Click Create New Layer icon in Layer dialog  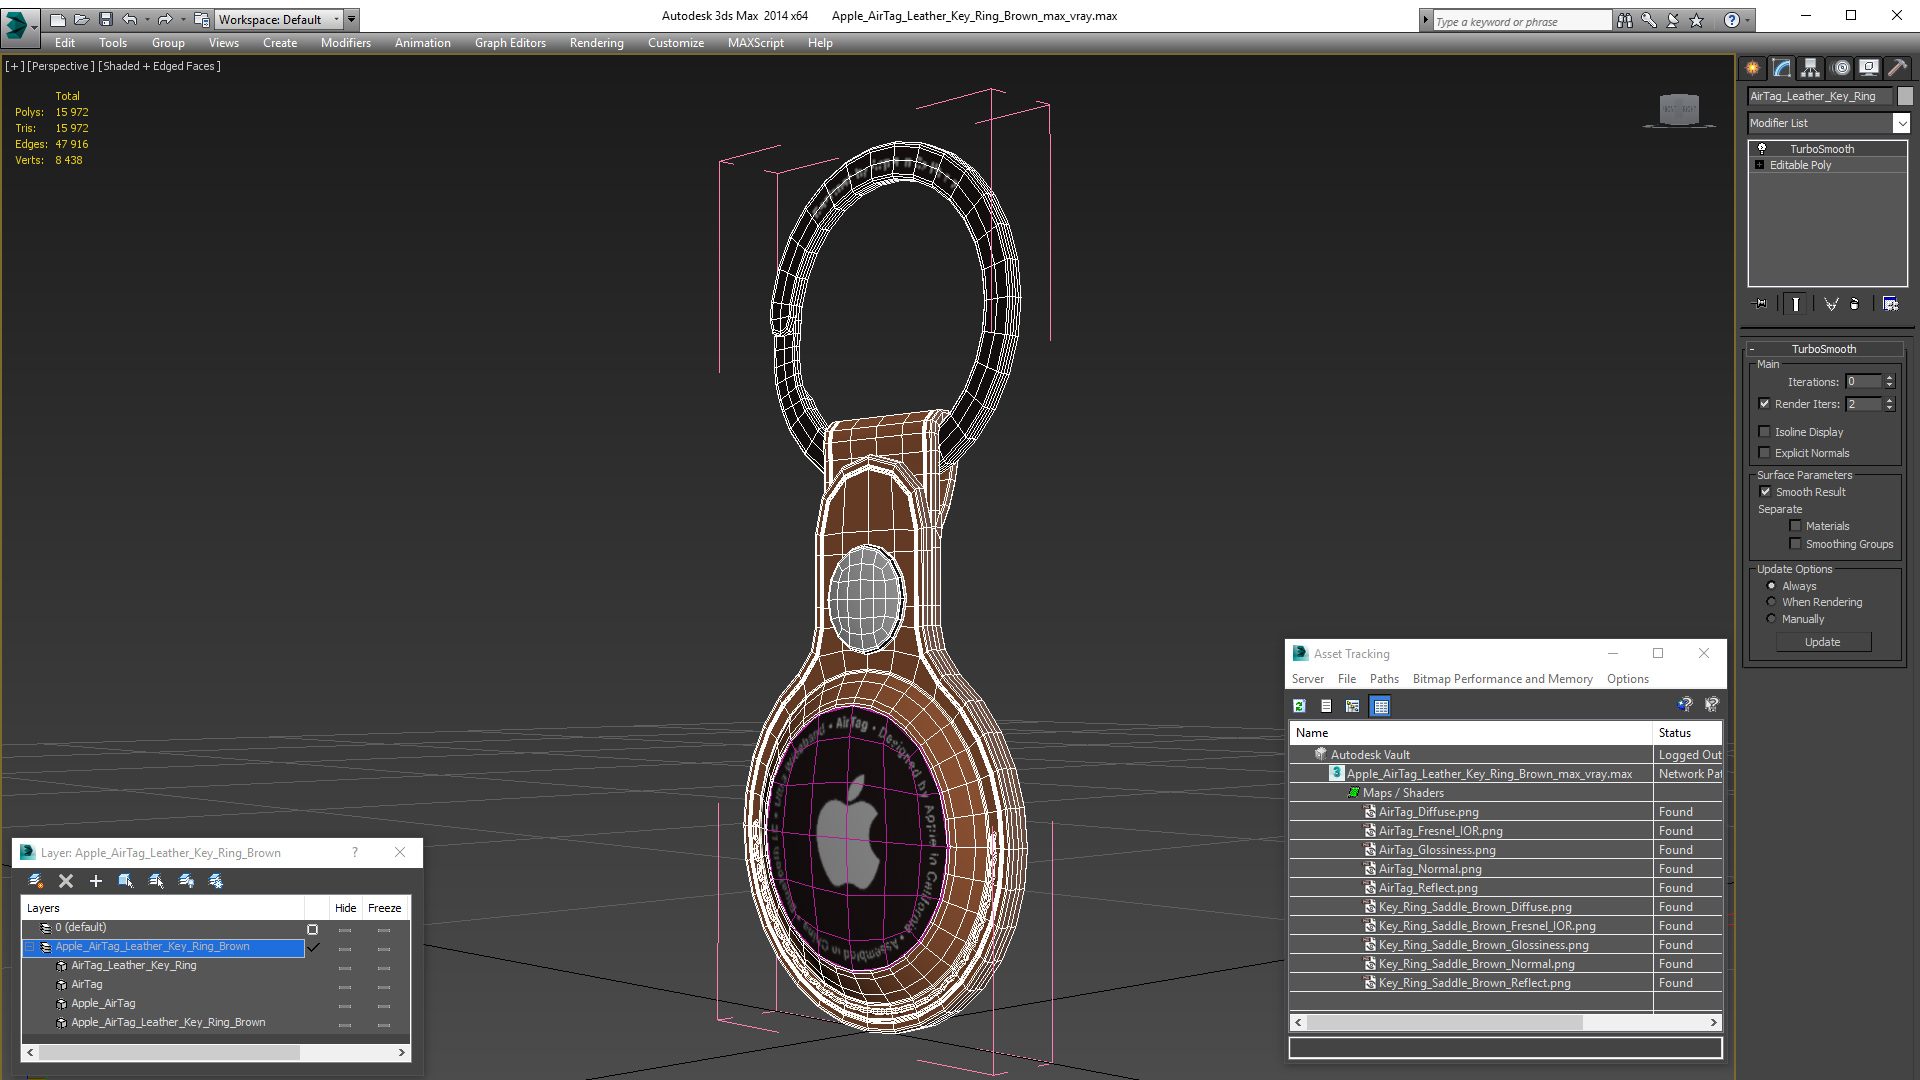pyautogui.click(x=36, y=881)
